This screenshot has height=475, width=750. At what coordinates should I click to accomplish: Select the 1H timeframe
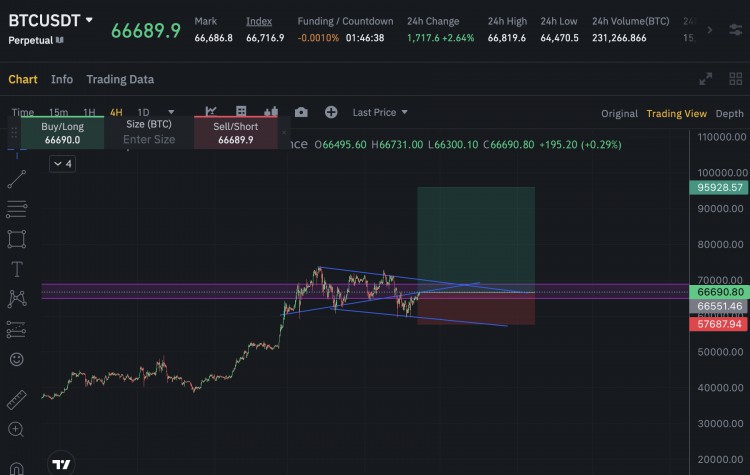pyautogui.click(x=89, y=112)
